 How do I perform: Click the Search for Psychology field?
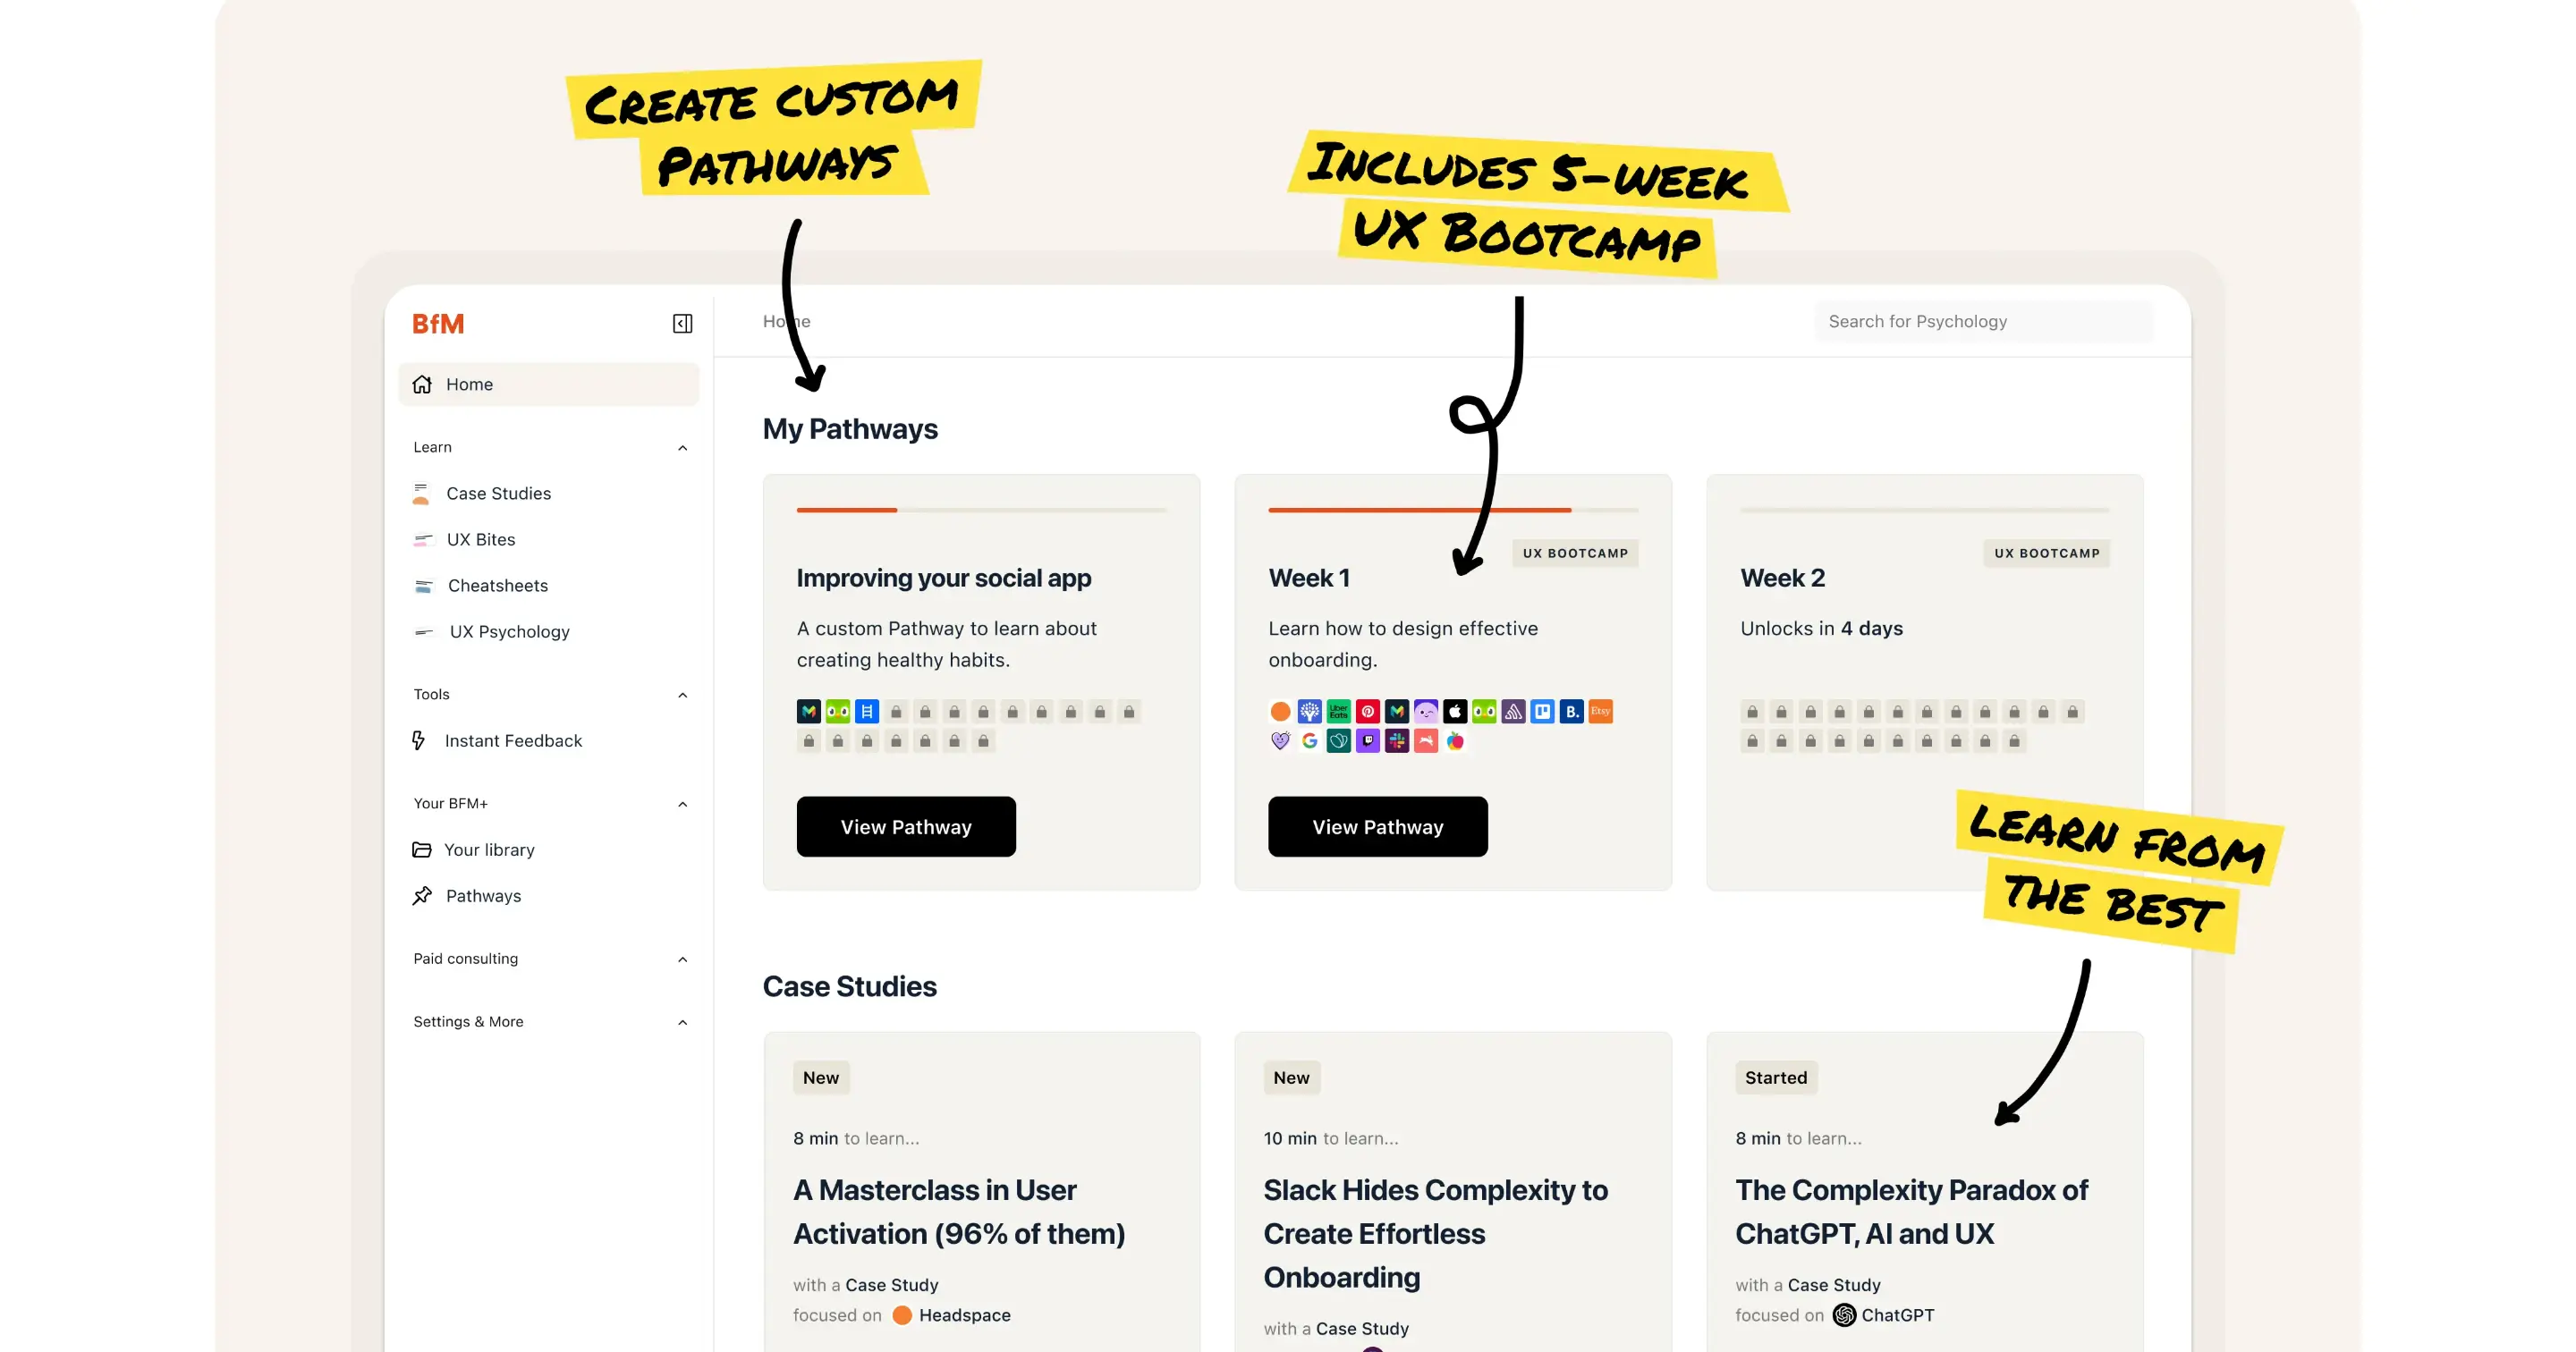pyautogui.click(x=1984, y=321)
